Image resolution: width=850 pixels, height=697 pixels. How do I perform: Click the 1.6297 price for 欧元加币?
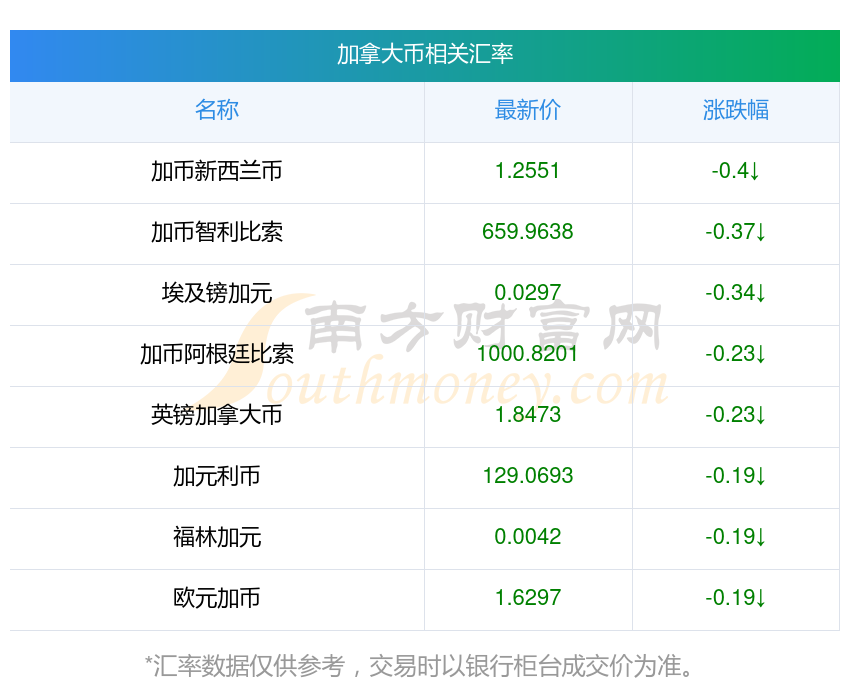tap(527, 598)
